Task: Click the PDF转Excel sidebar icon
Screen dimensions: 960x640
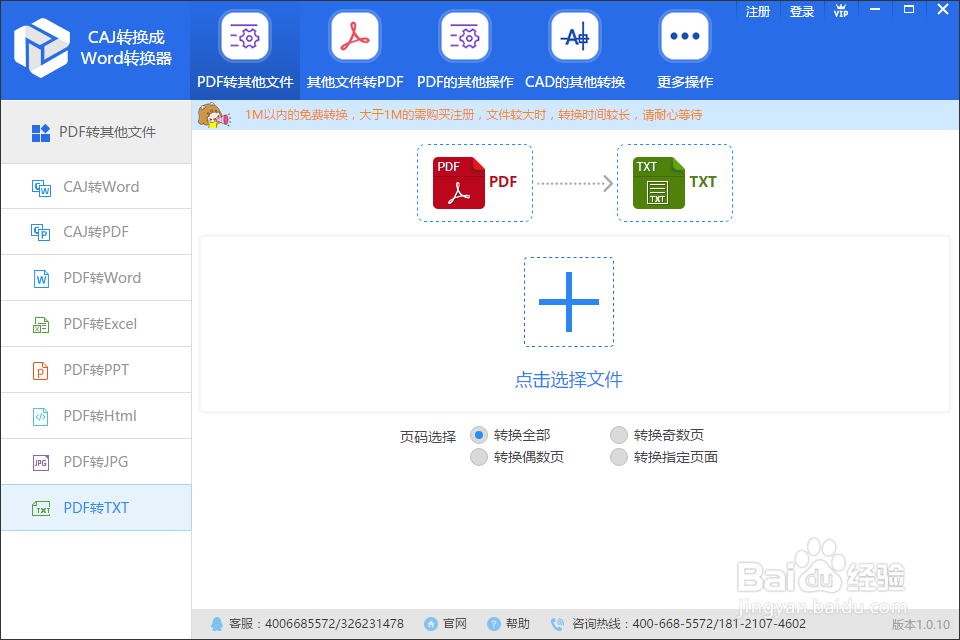Action: (x=41, y=325)
